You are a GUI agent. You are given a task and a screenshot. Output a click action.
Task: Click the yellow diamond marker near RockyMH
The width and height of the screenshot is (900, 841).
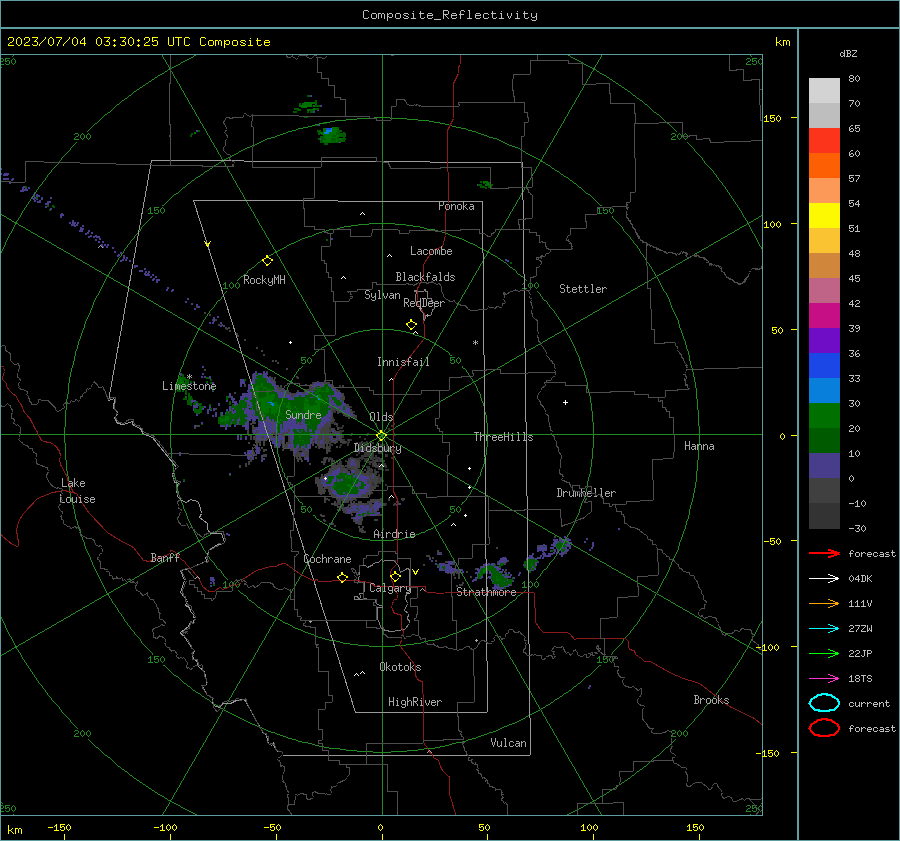pos(267,261)
